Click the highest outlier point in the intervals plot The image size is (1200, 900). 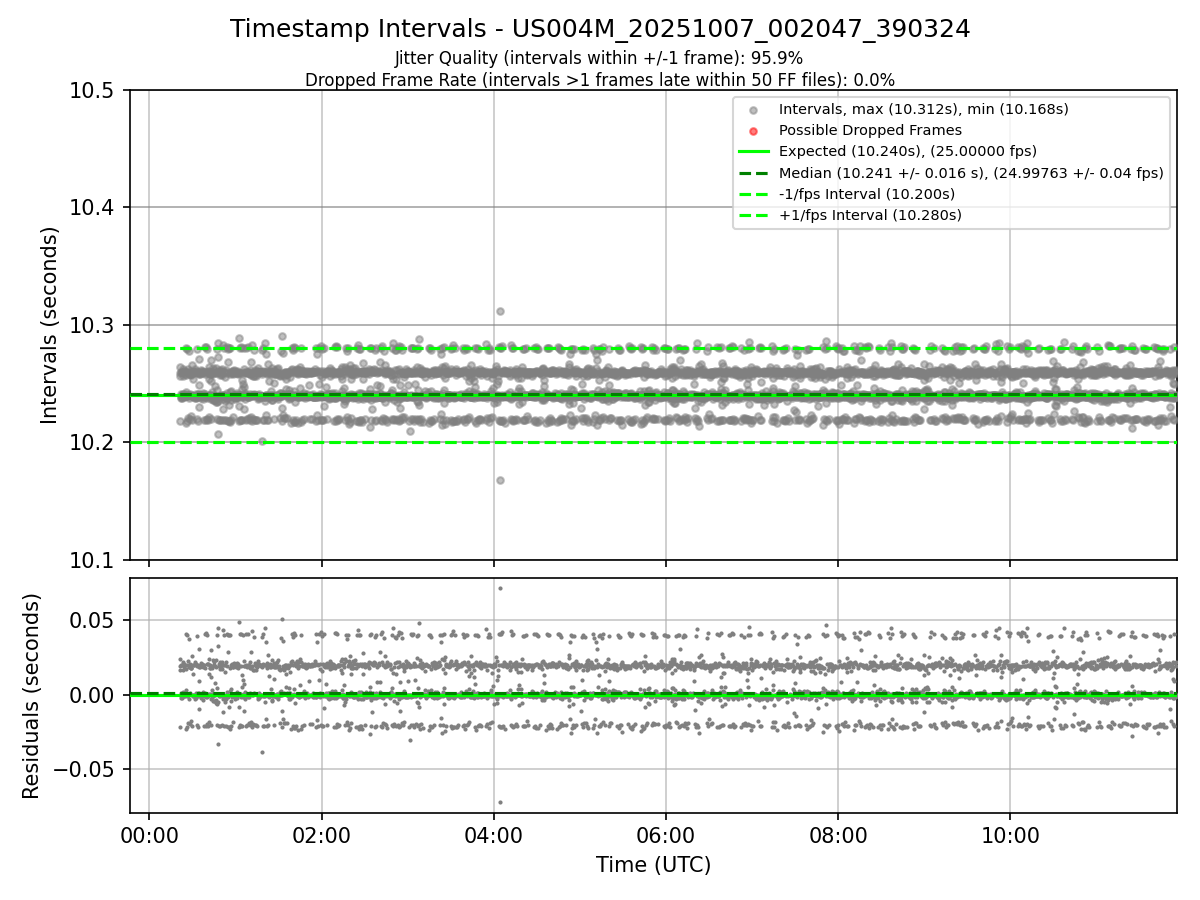[500, 311]
